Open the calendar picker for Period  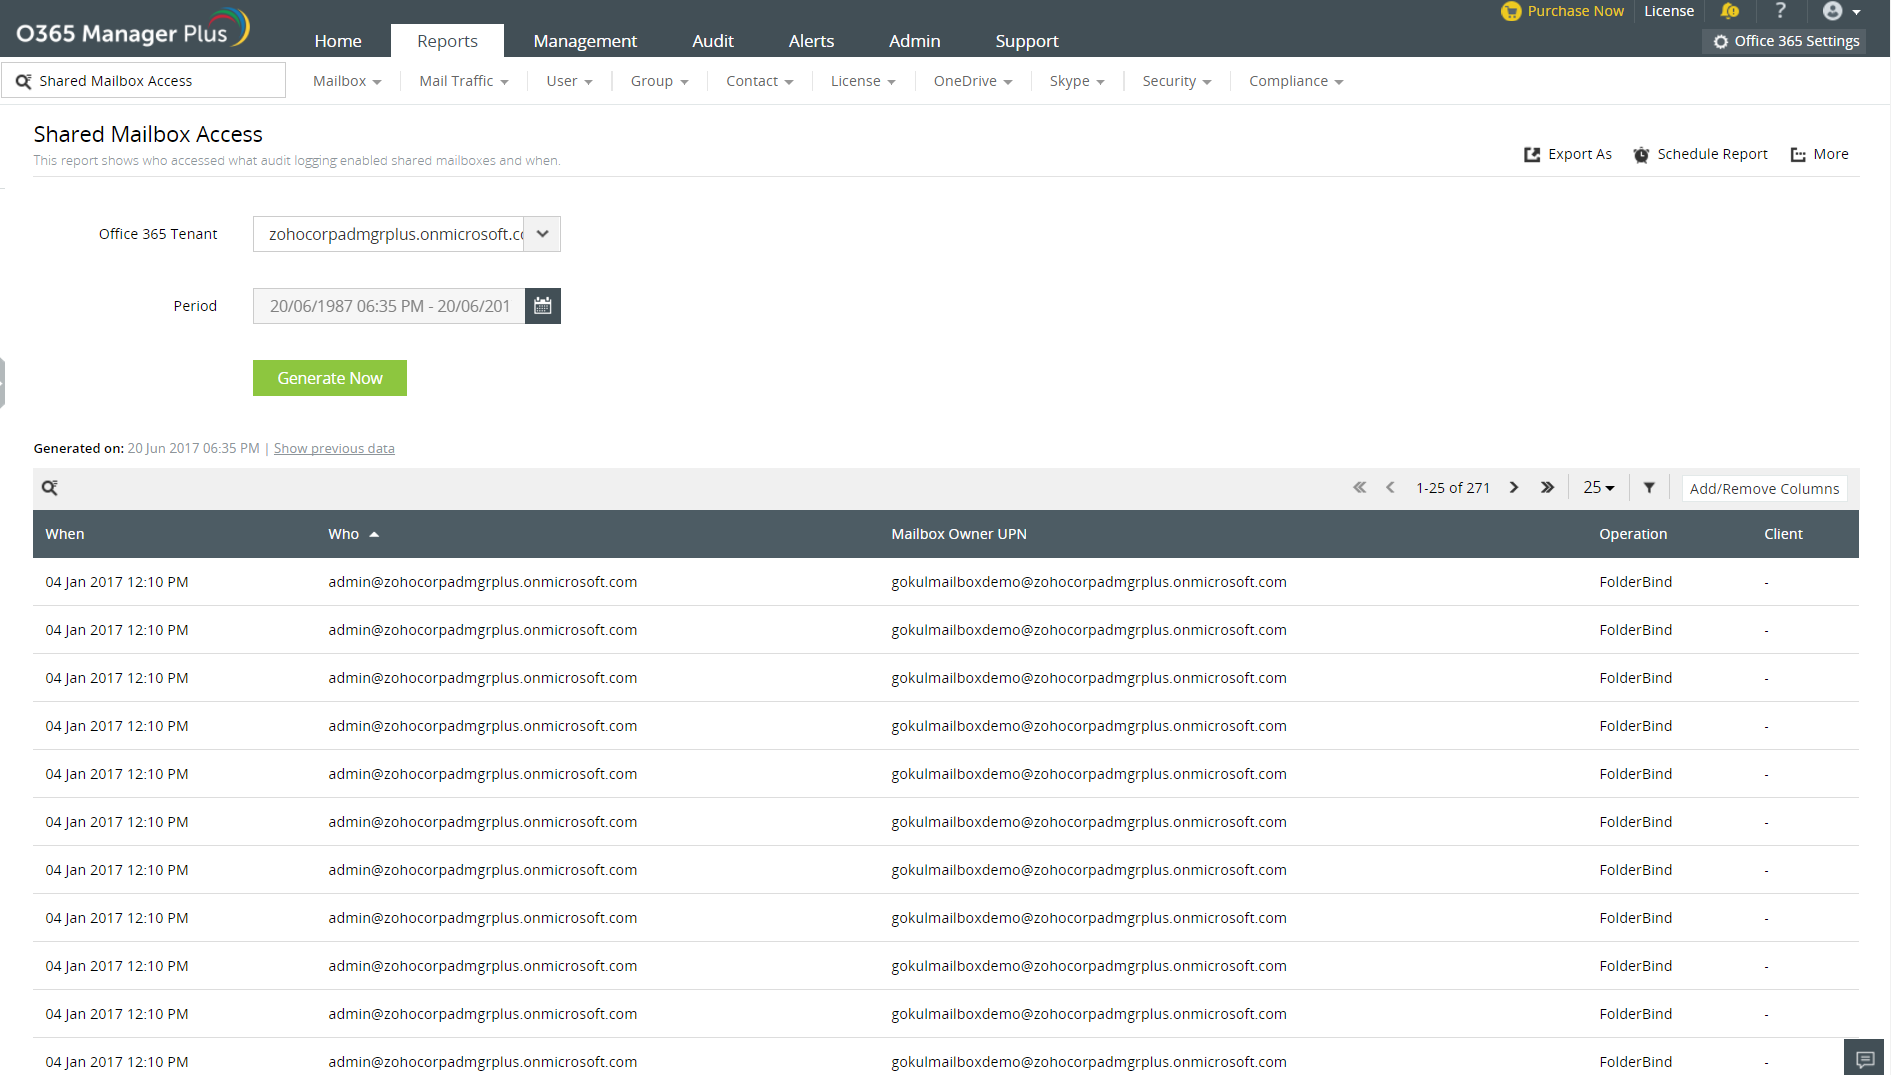542,306
